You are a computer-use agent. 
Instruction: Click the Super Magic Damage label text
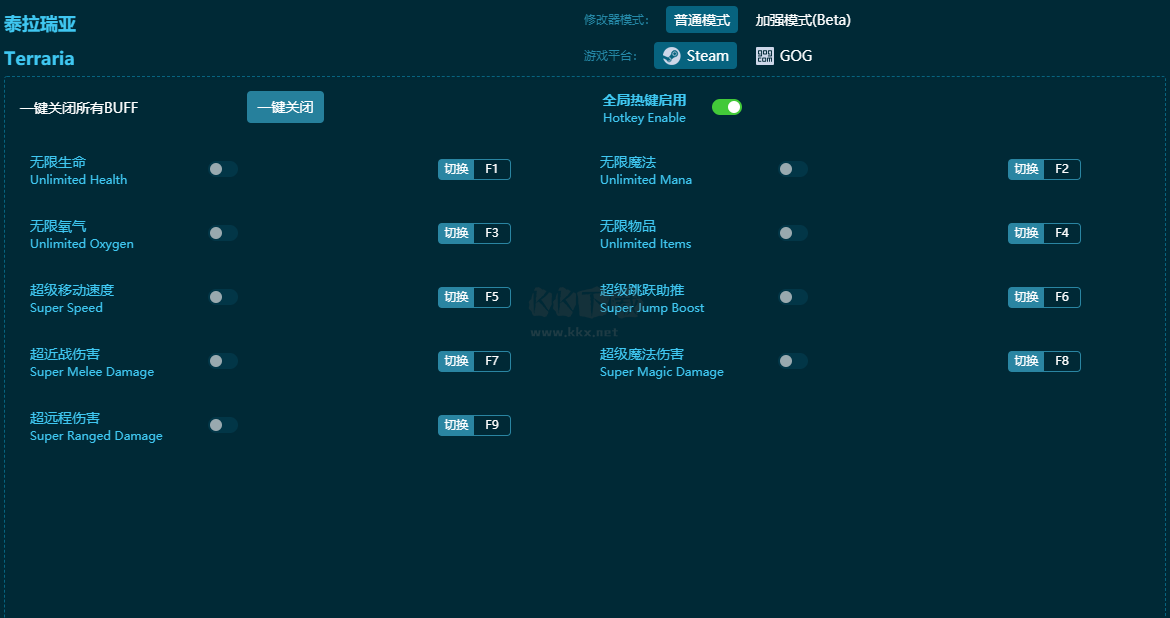(662, 372)
